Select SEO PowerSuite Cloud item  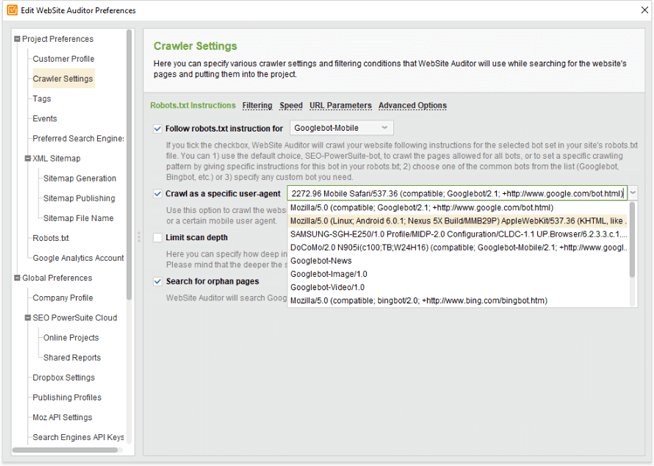coord(75,317)
